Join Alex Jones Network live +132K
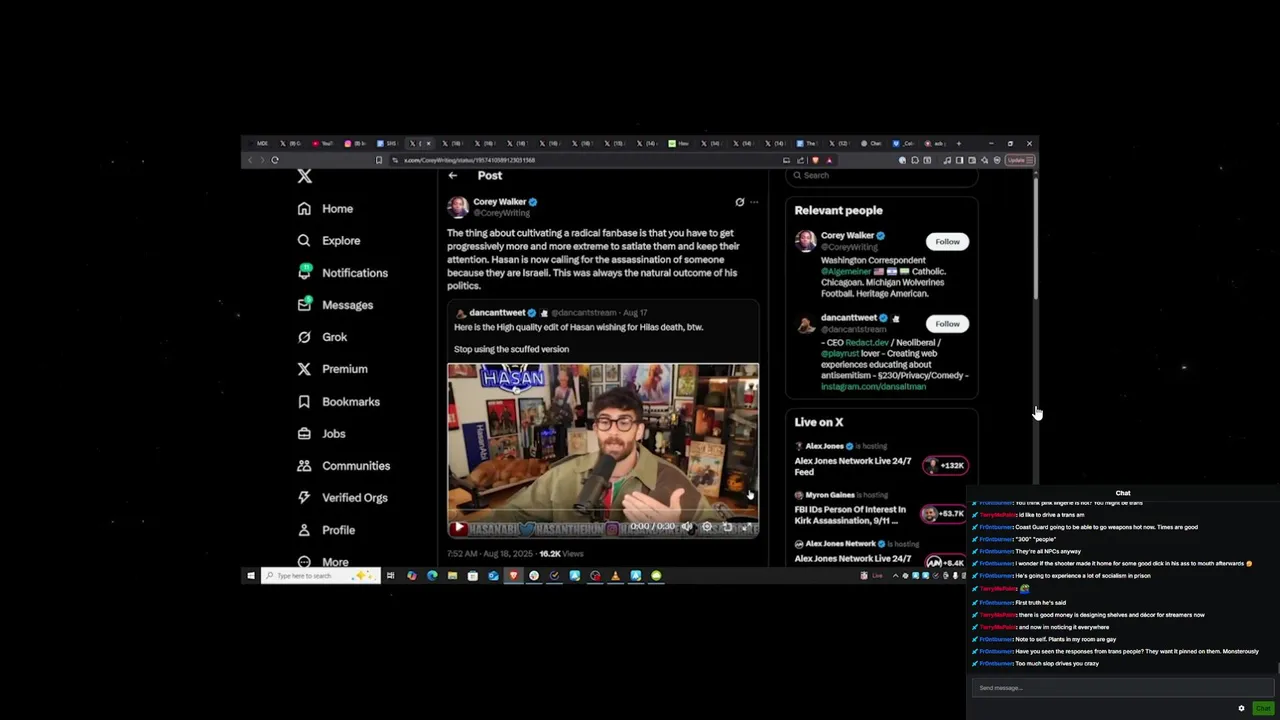Screen dimensions: 1280x720 pos(945,465)
